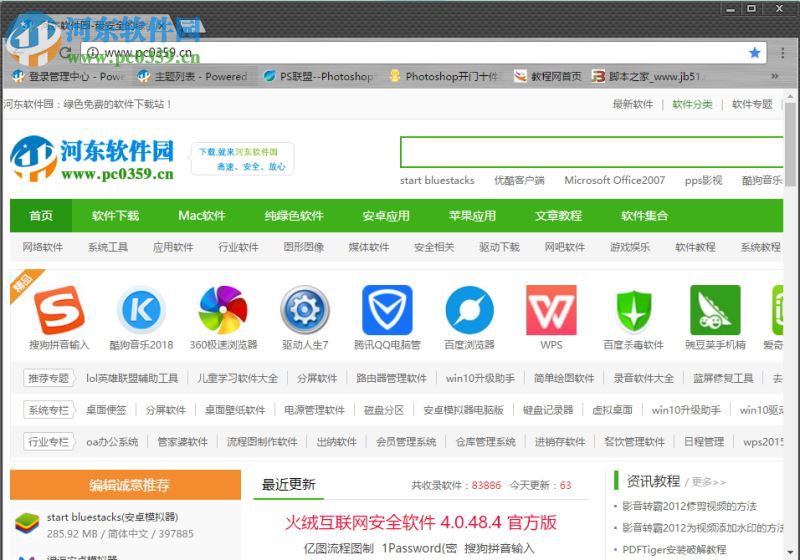
Task: Select the 苹果应用 navigation tab
Action: coord(472,216)
